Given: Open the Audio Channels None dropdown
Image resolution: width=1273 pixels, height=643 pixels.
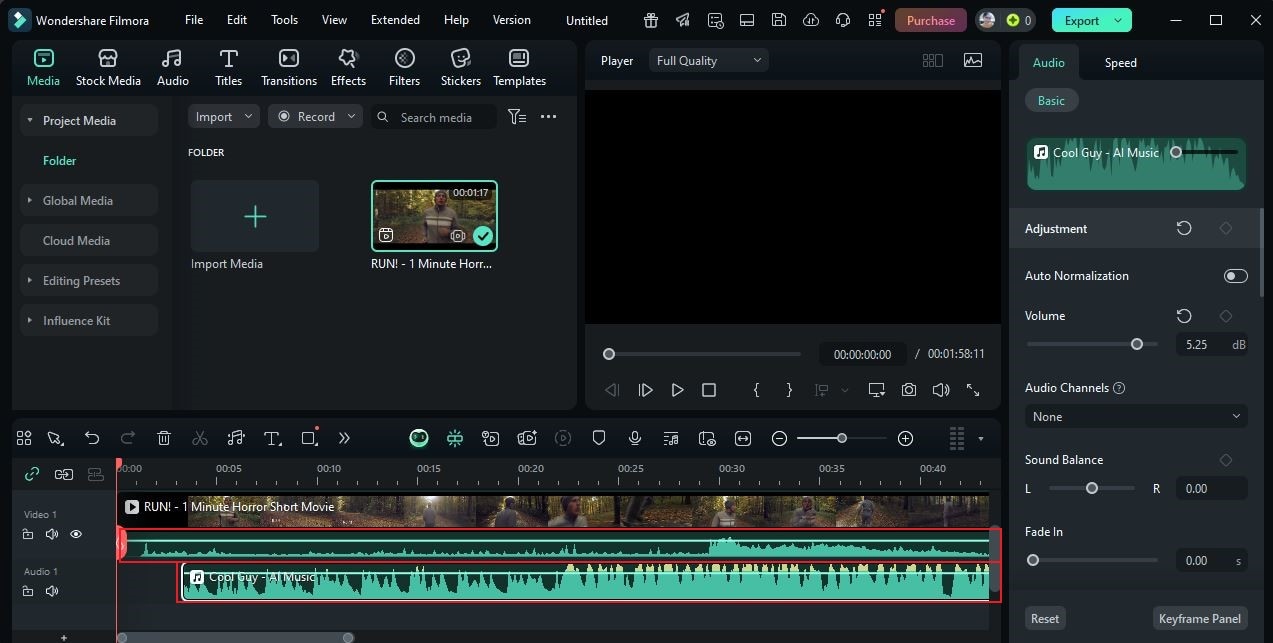Looking at the screenshot, I should (x=1136, y=416).
